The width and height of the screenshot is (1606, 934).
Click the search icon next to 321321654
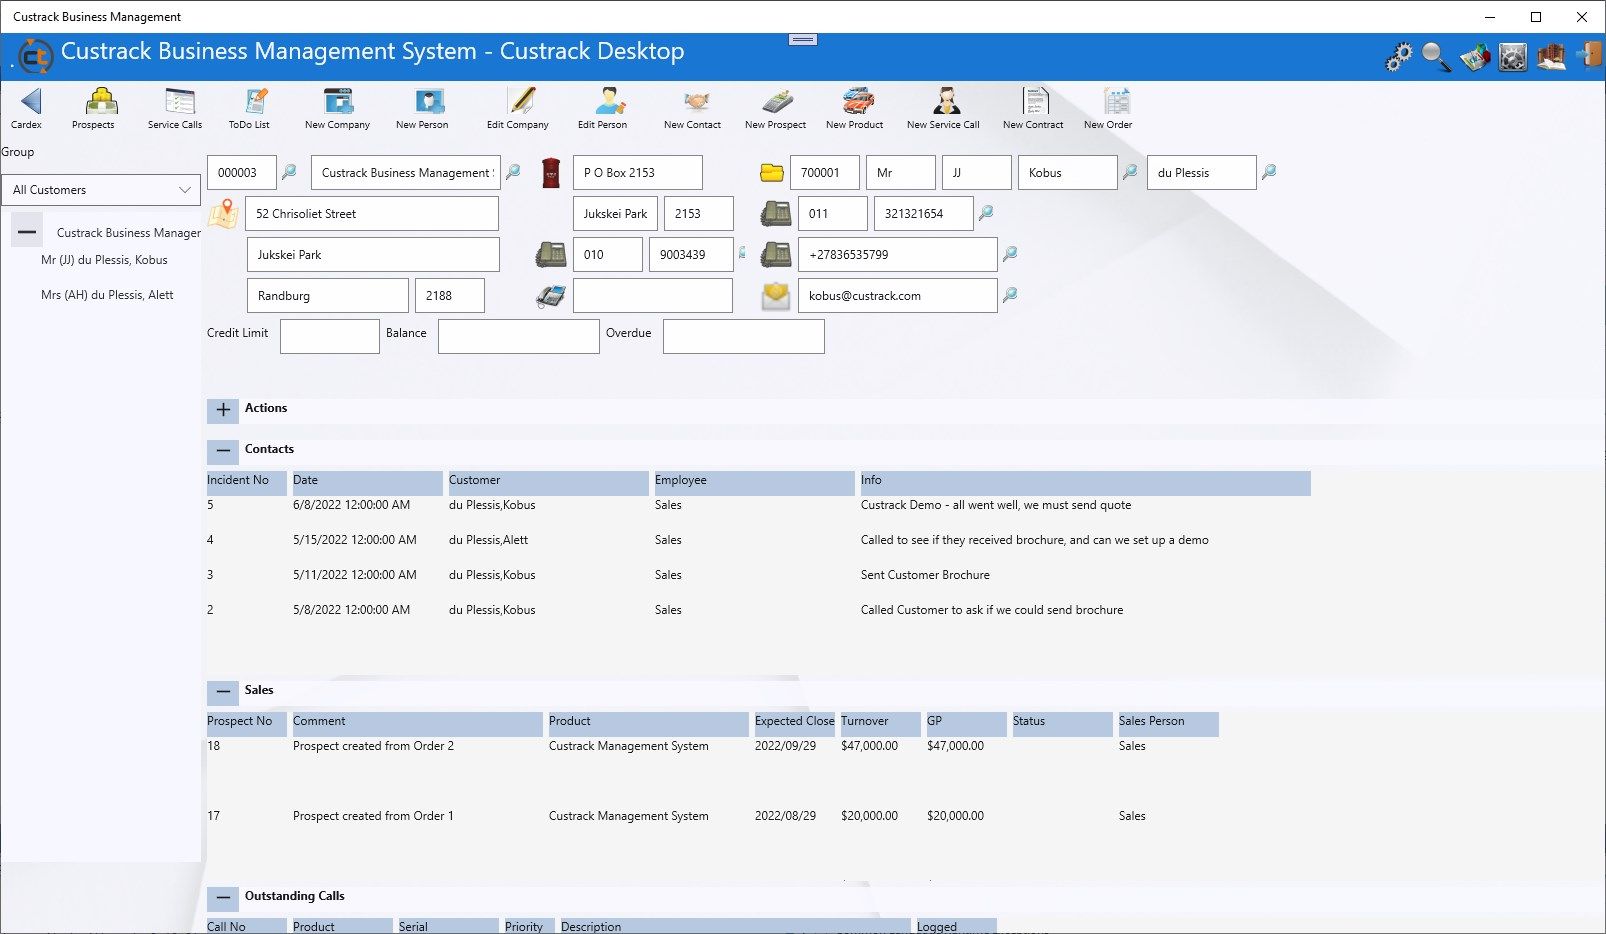[986, 212]
